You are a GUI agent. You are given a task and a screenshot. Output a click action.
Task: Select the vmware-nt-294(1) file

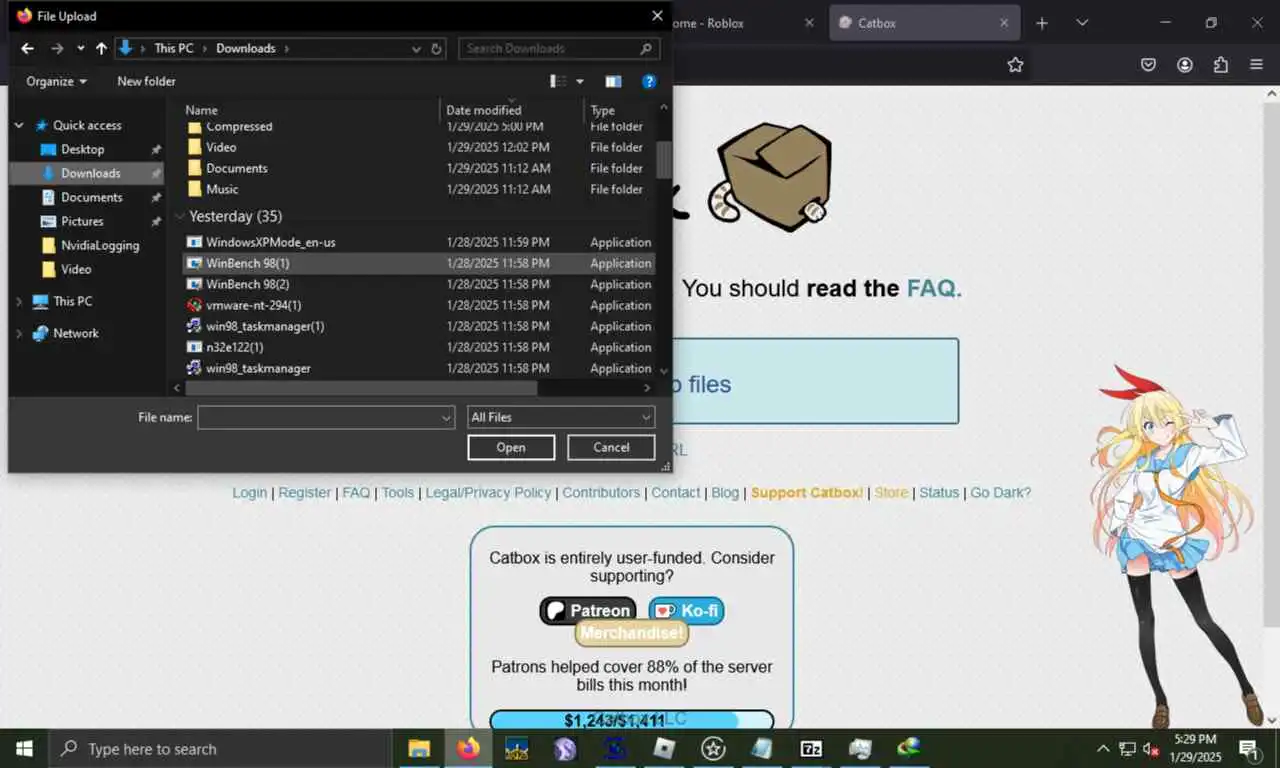click(x=253, y=305)
